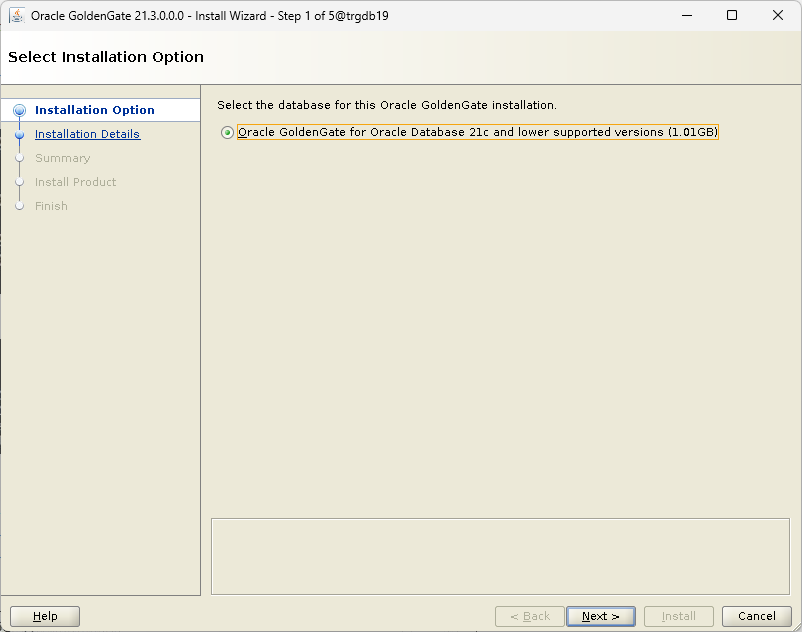Click the Installation Details step bullet icon
802x632 pixels.
[x=19, y=134]
